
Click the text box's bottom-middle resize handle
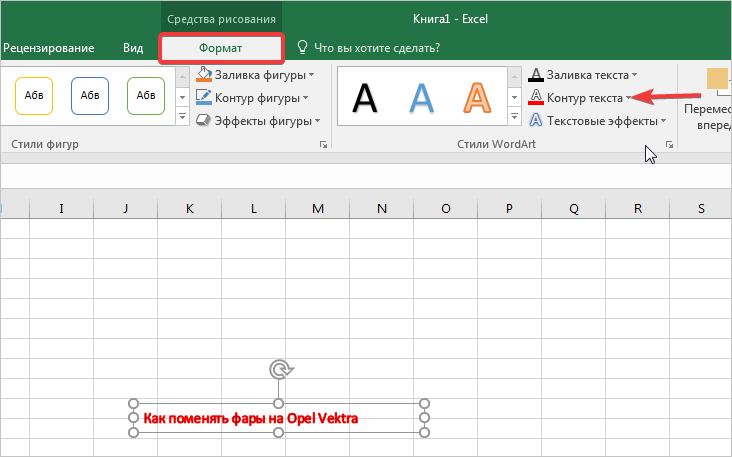pyautogui.click(x=279, y=433)
